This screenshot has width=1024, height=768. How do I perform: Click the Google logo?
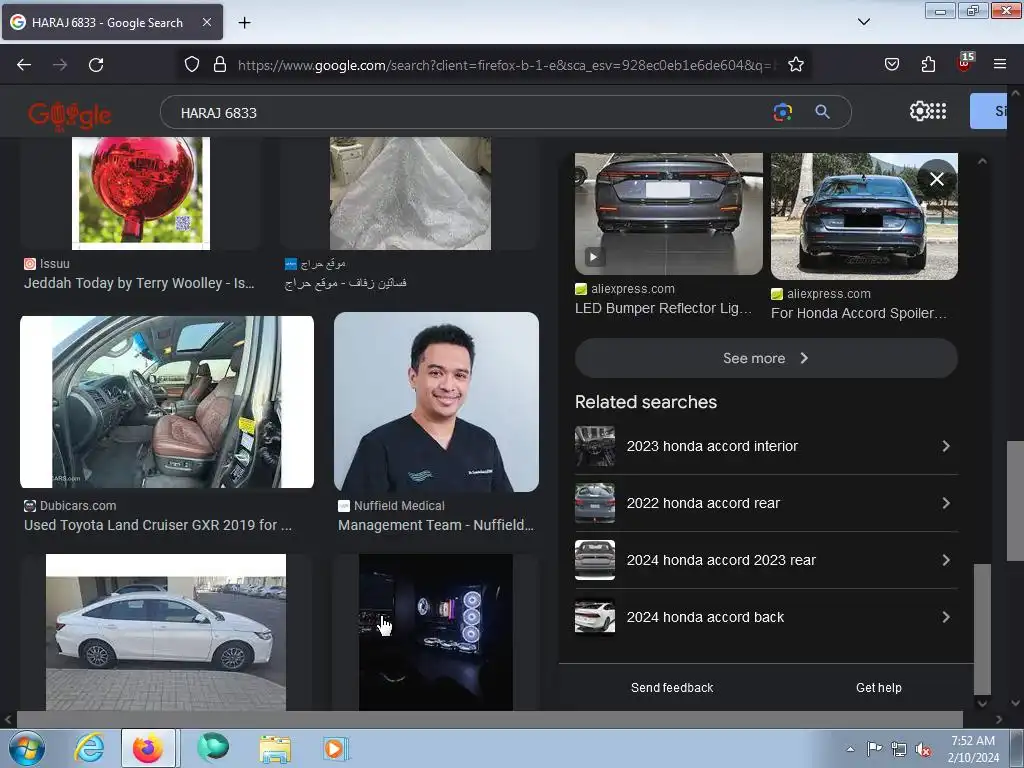coord(70,114)
